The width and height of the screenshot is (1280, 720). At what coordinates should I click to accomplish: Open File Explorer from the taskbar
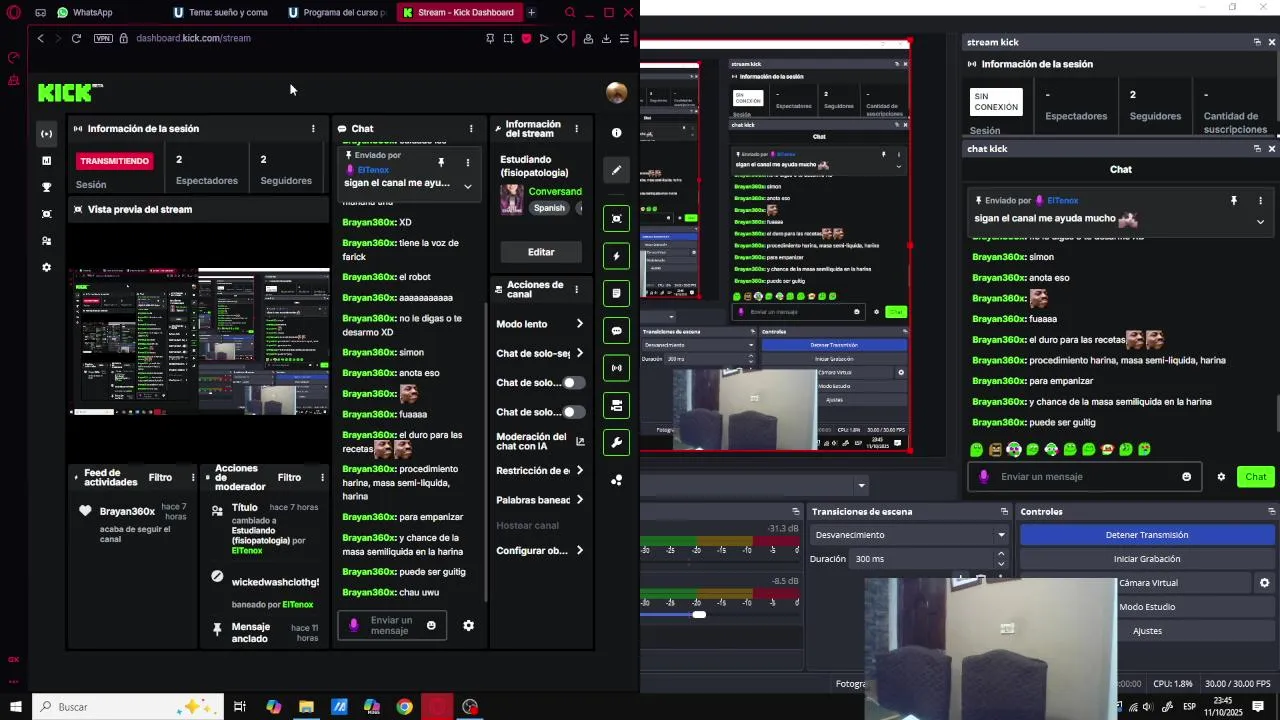coord(306,707)
